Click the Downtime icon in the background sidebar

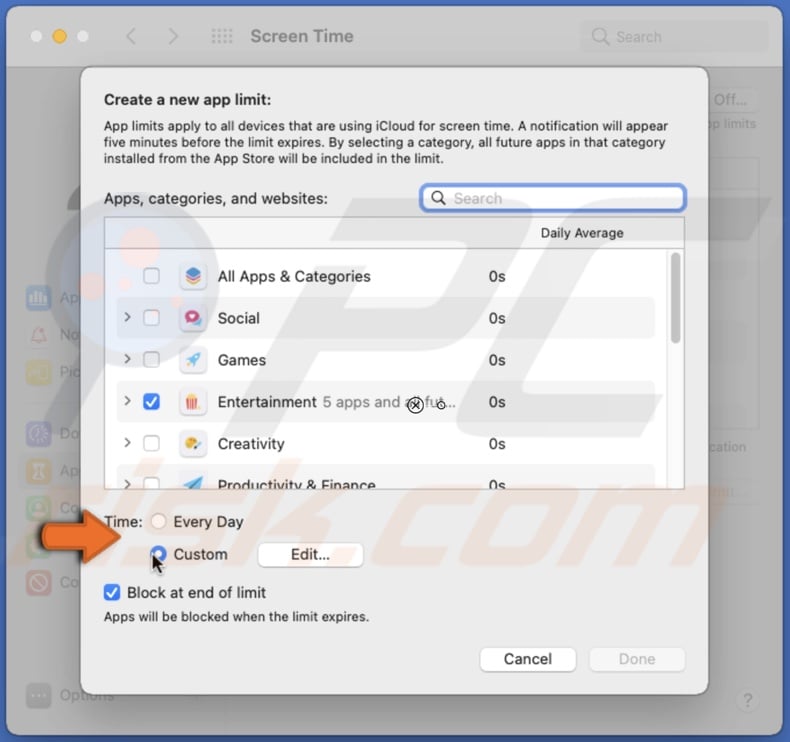click(x=39, y=433)
